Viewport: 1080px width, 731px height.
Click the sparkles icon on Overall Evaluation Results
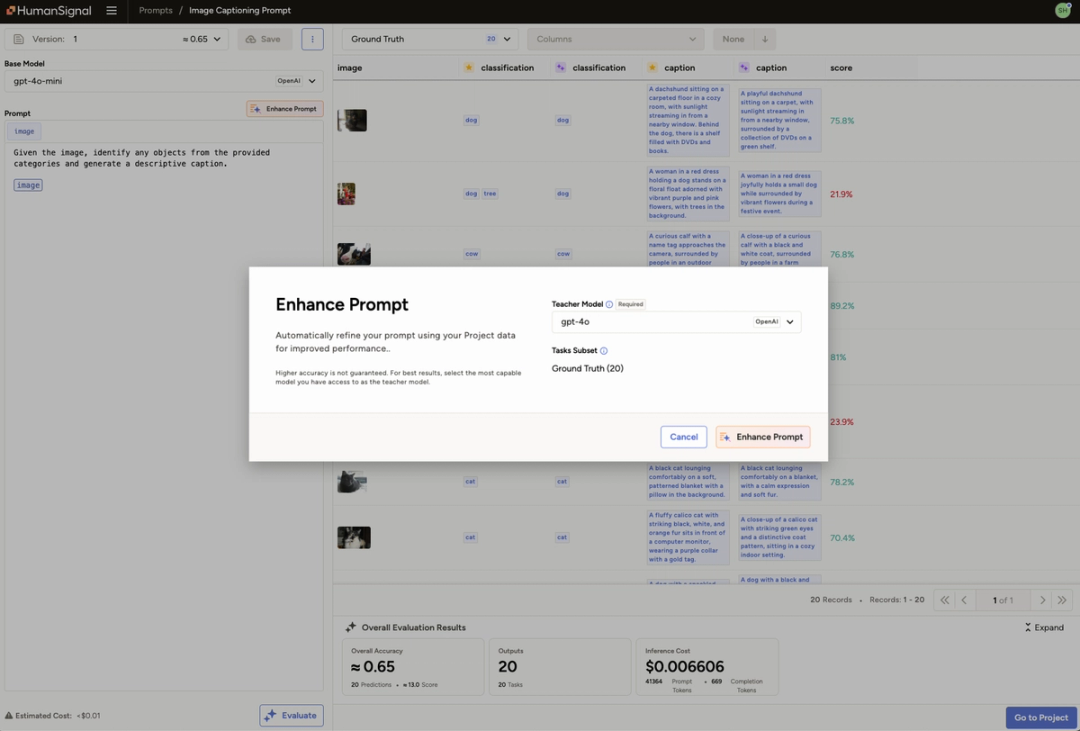click(x=351, y=627)
